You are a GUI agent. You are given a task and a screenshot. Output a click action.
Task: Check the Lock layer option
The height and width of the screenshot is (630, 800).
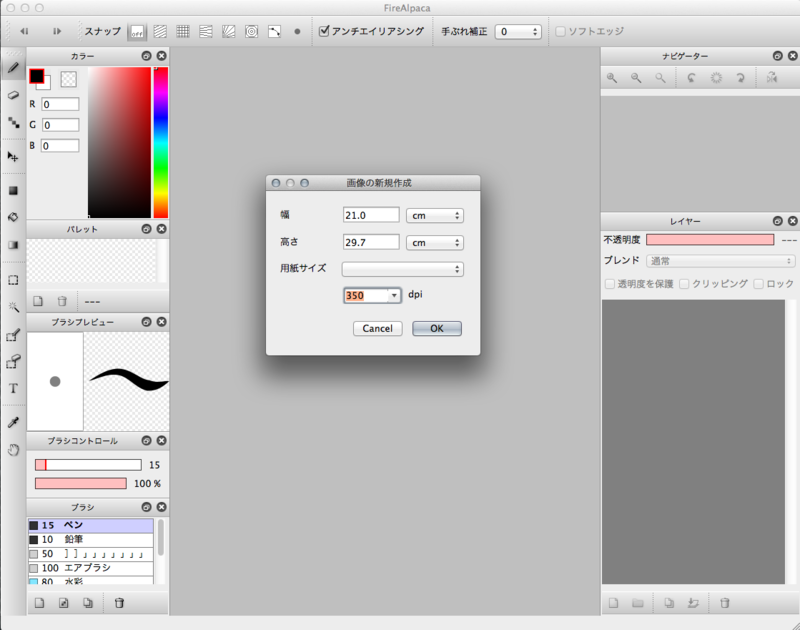pos(759,284)
